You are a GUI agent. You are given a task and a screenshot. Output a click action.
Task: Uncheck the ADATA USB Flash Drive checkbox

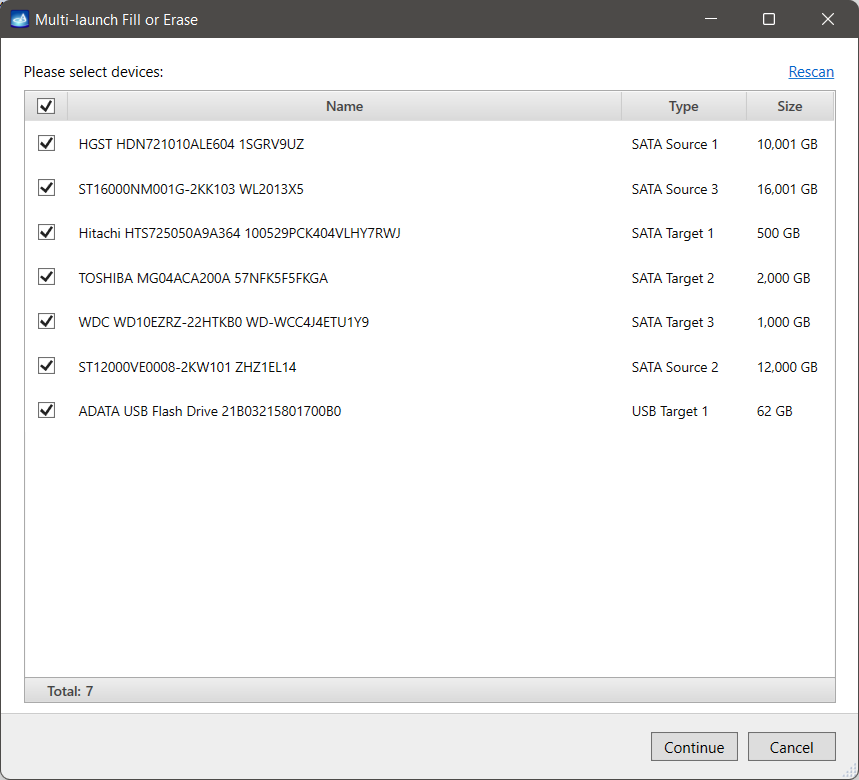[x=46, y=410]
